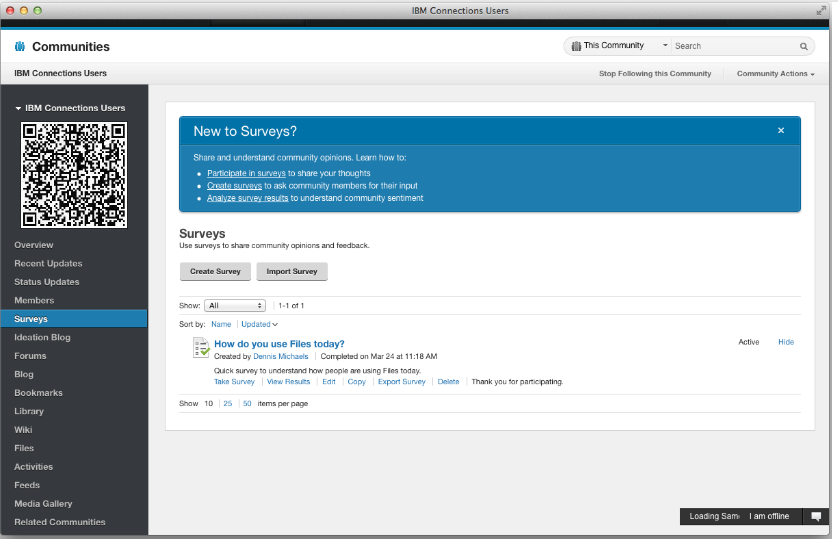This screenshot has width=838, height=543.
Task: Click the community icon in This Community selector
Action: 576,46
